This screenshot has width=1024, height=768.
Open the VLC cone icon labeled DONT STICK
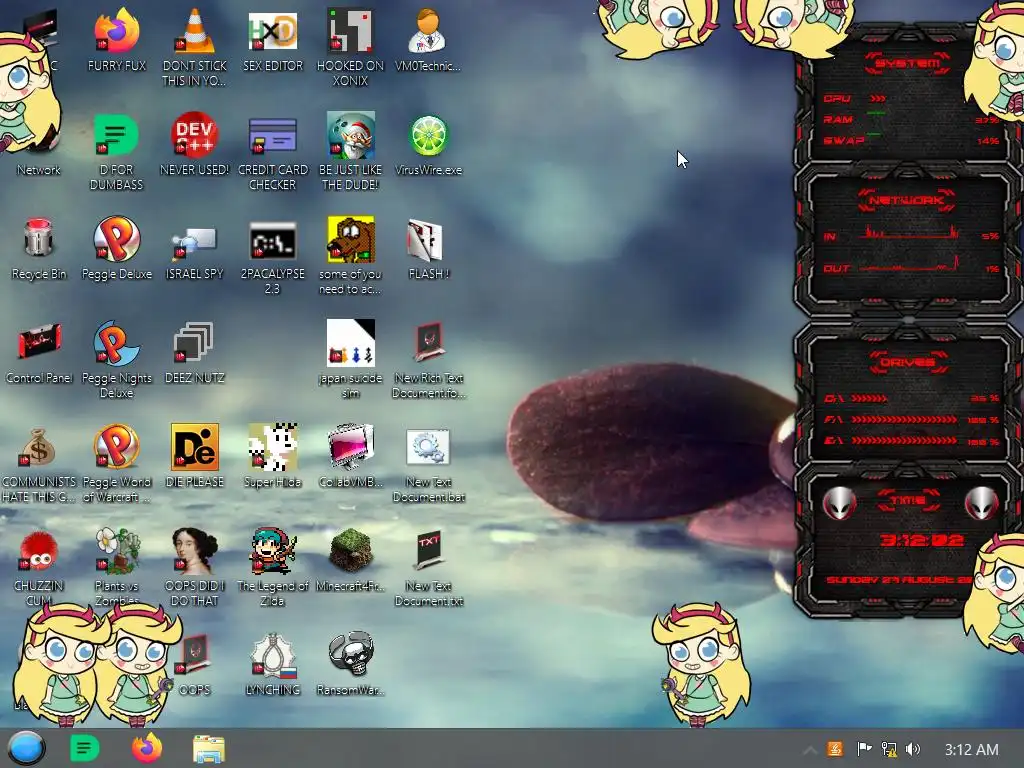click(195, 31)
